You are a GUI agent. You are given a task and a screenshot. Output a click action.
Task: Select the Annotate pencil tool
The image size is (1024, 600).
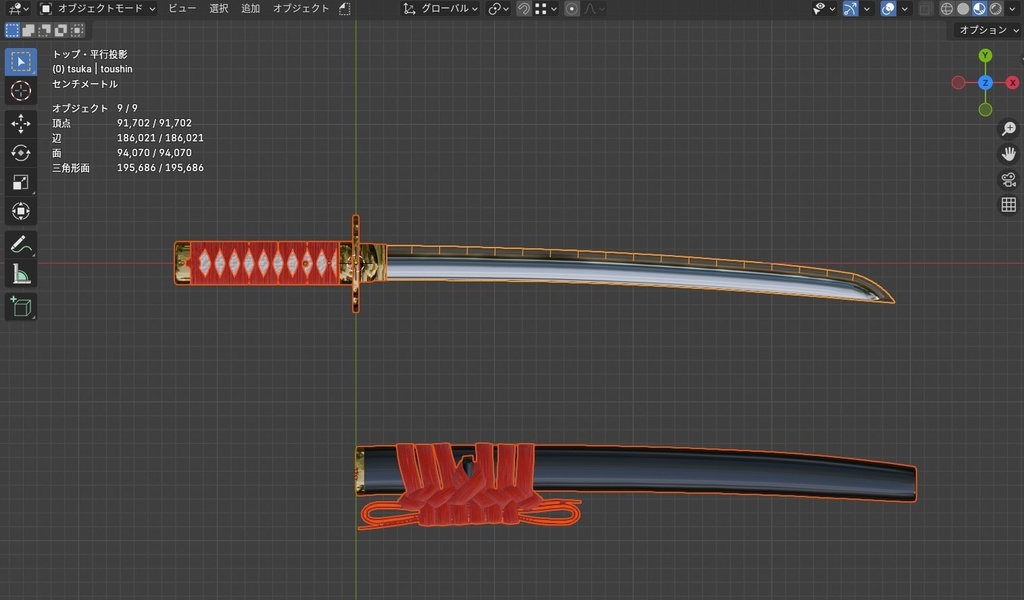tap(20, 245)
